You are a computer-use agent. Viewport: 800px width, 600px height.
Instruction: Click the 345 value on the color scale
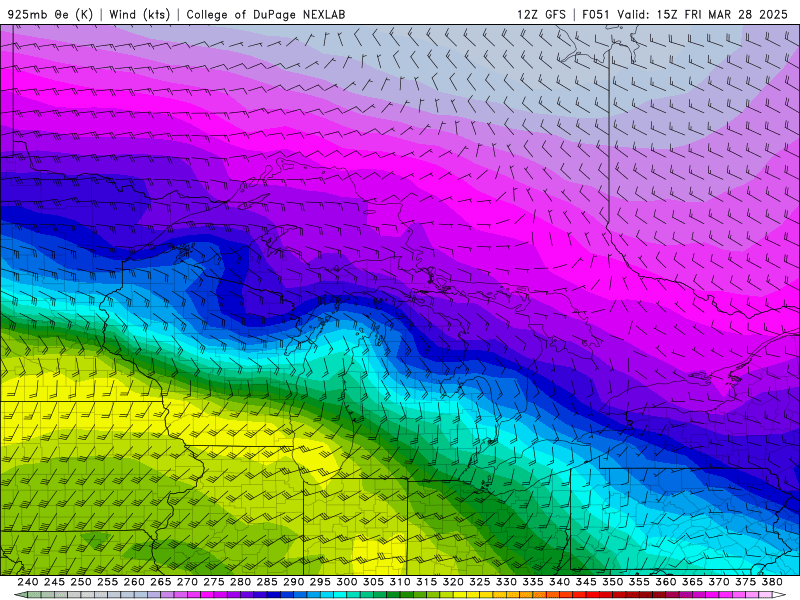coord(586,582)
